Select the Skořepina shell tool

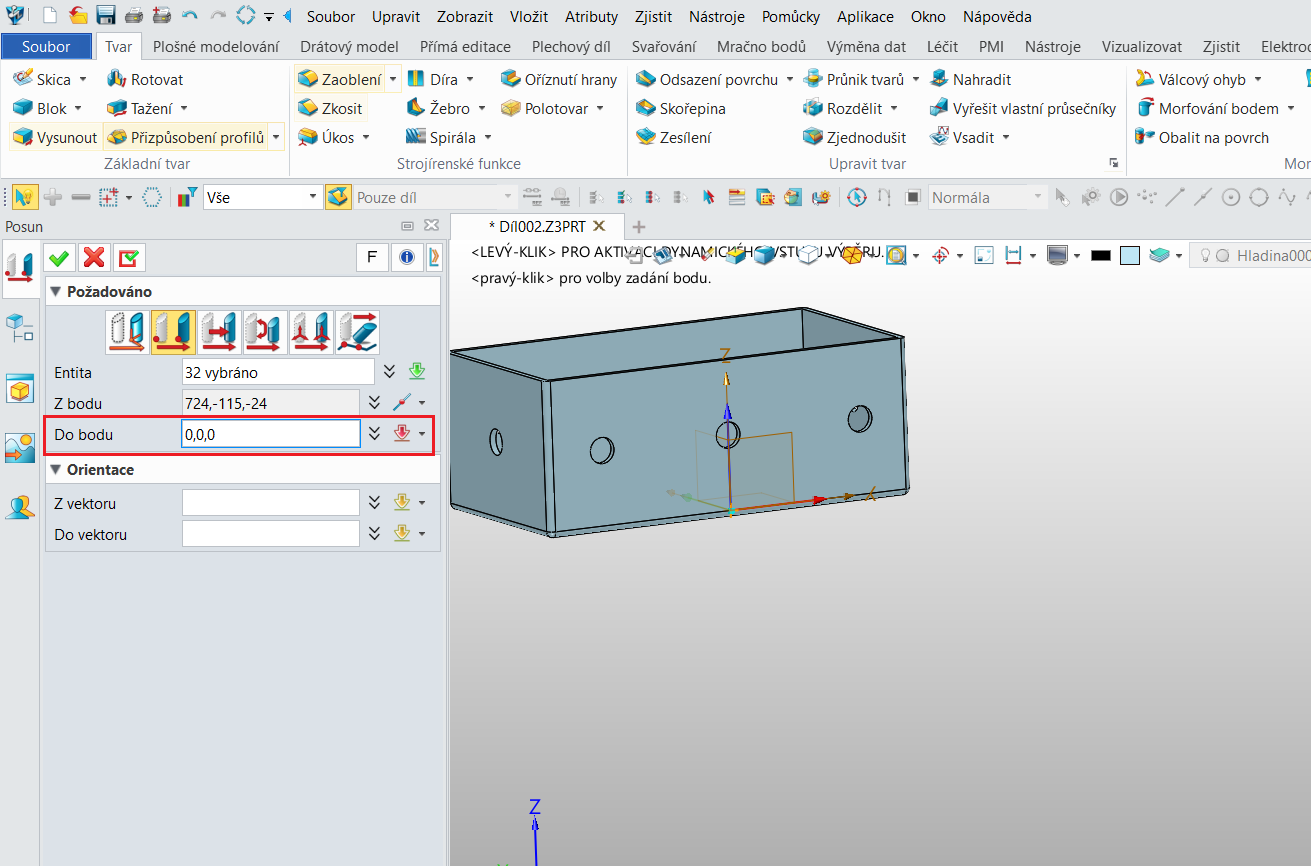pos(681,108)
